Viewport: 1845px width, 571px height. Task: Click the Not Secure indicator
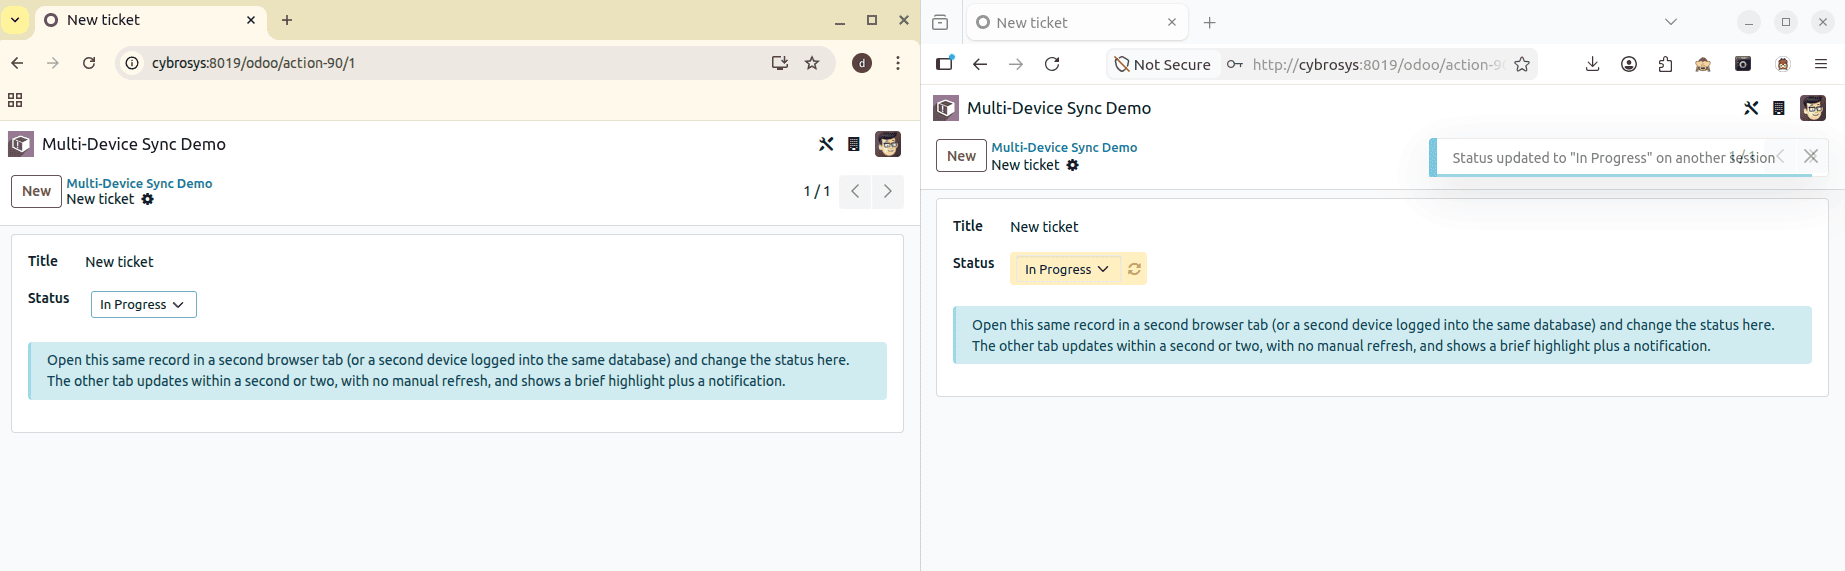[1163, 64]
